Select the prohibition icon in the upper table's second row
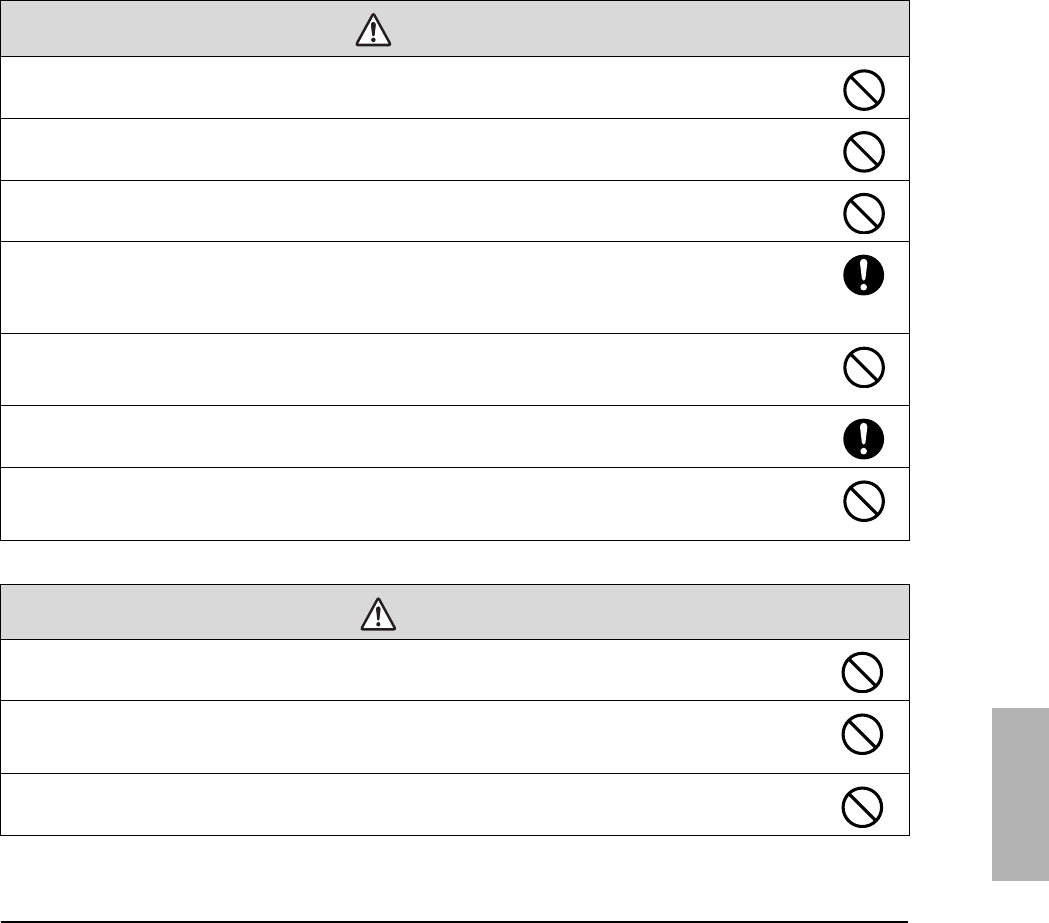Viewport: 1049px width, 923px height. [x=862, y=153]
